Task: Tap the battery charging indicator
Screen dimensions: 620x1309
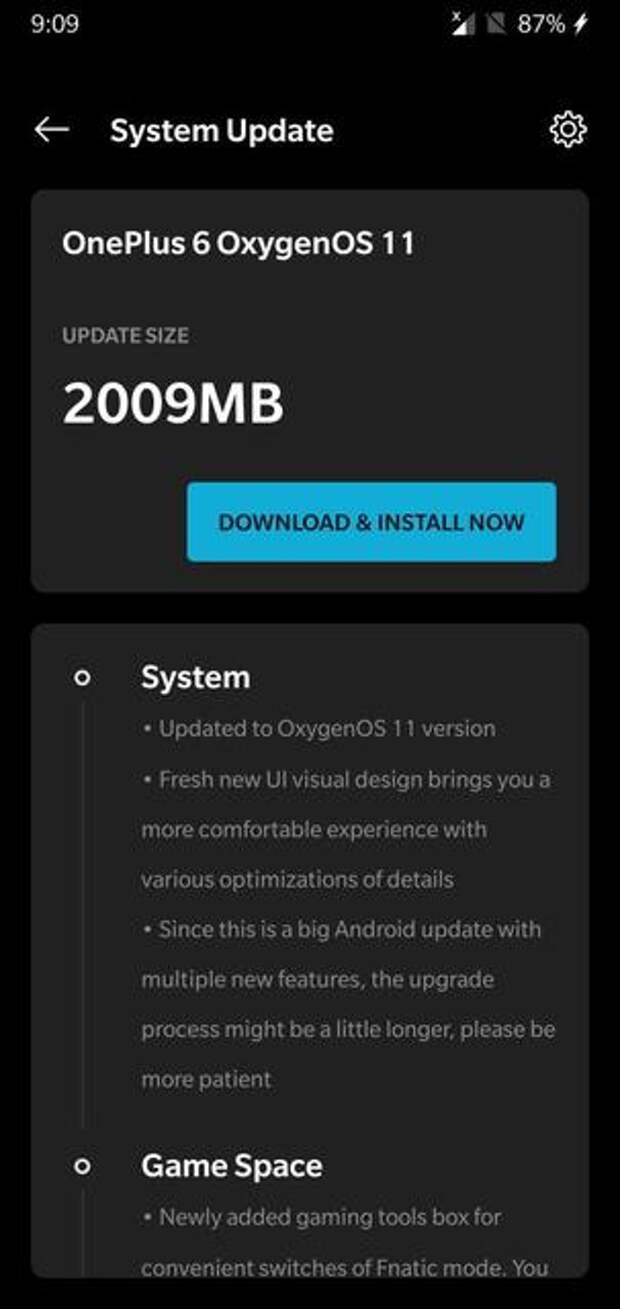Action: (582, 24)
